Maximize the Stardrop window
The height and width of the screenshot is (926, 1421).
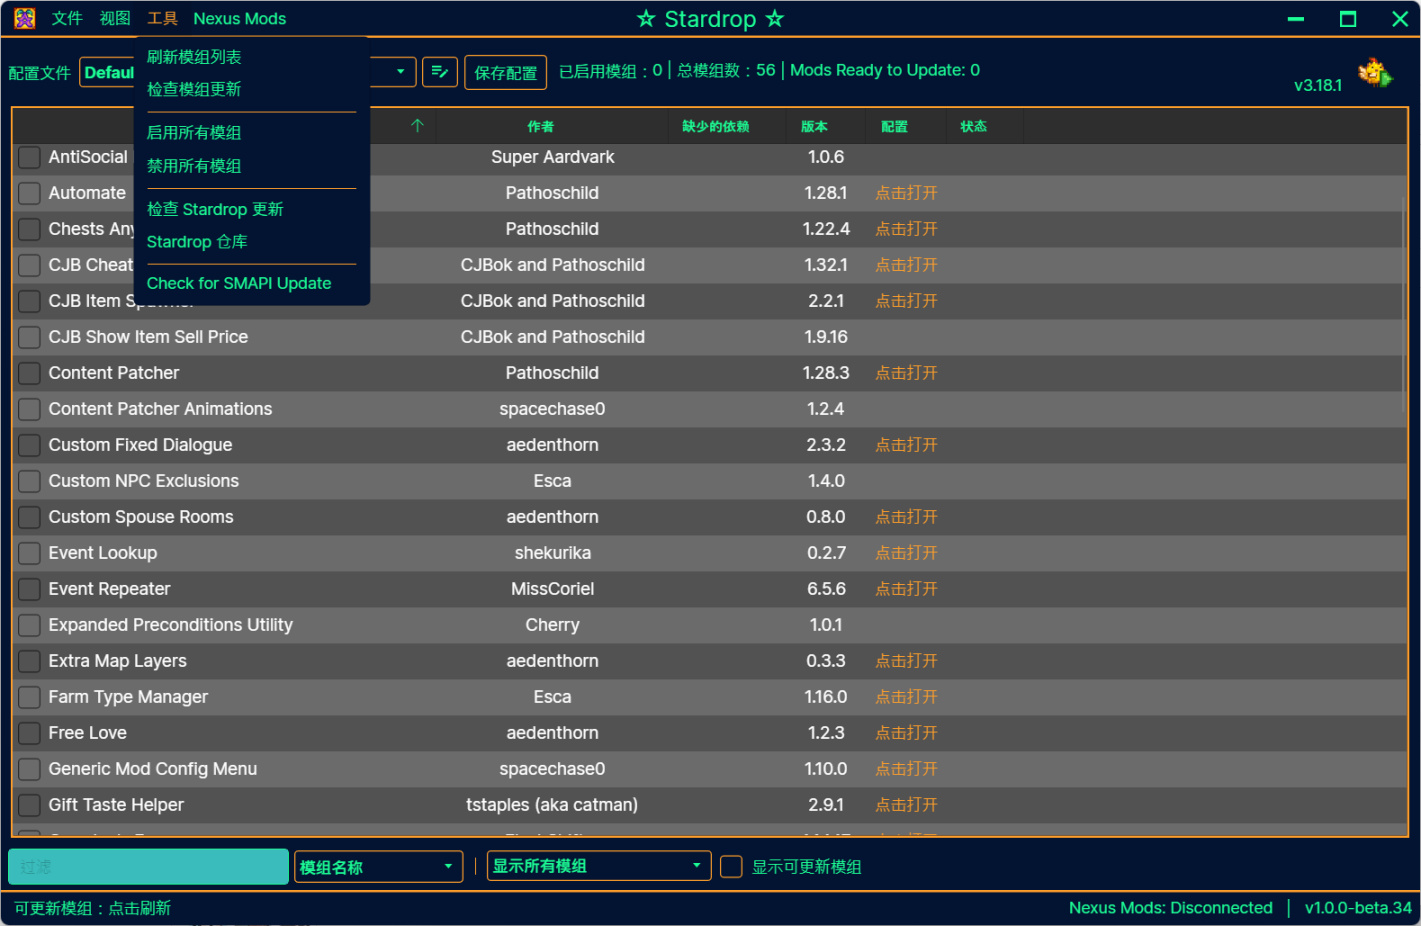pos(1348,19)
